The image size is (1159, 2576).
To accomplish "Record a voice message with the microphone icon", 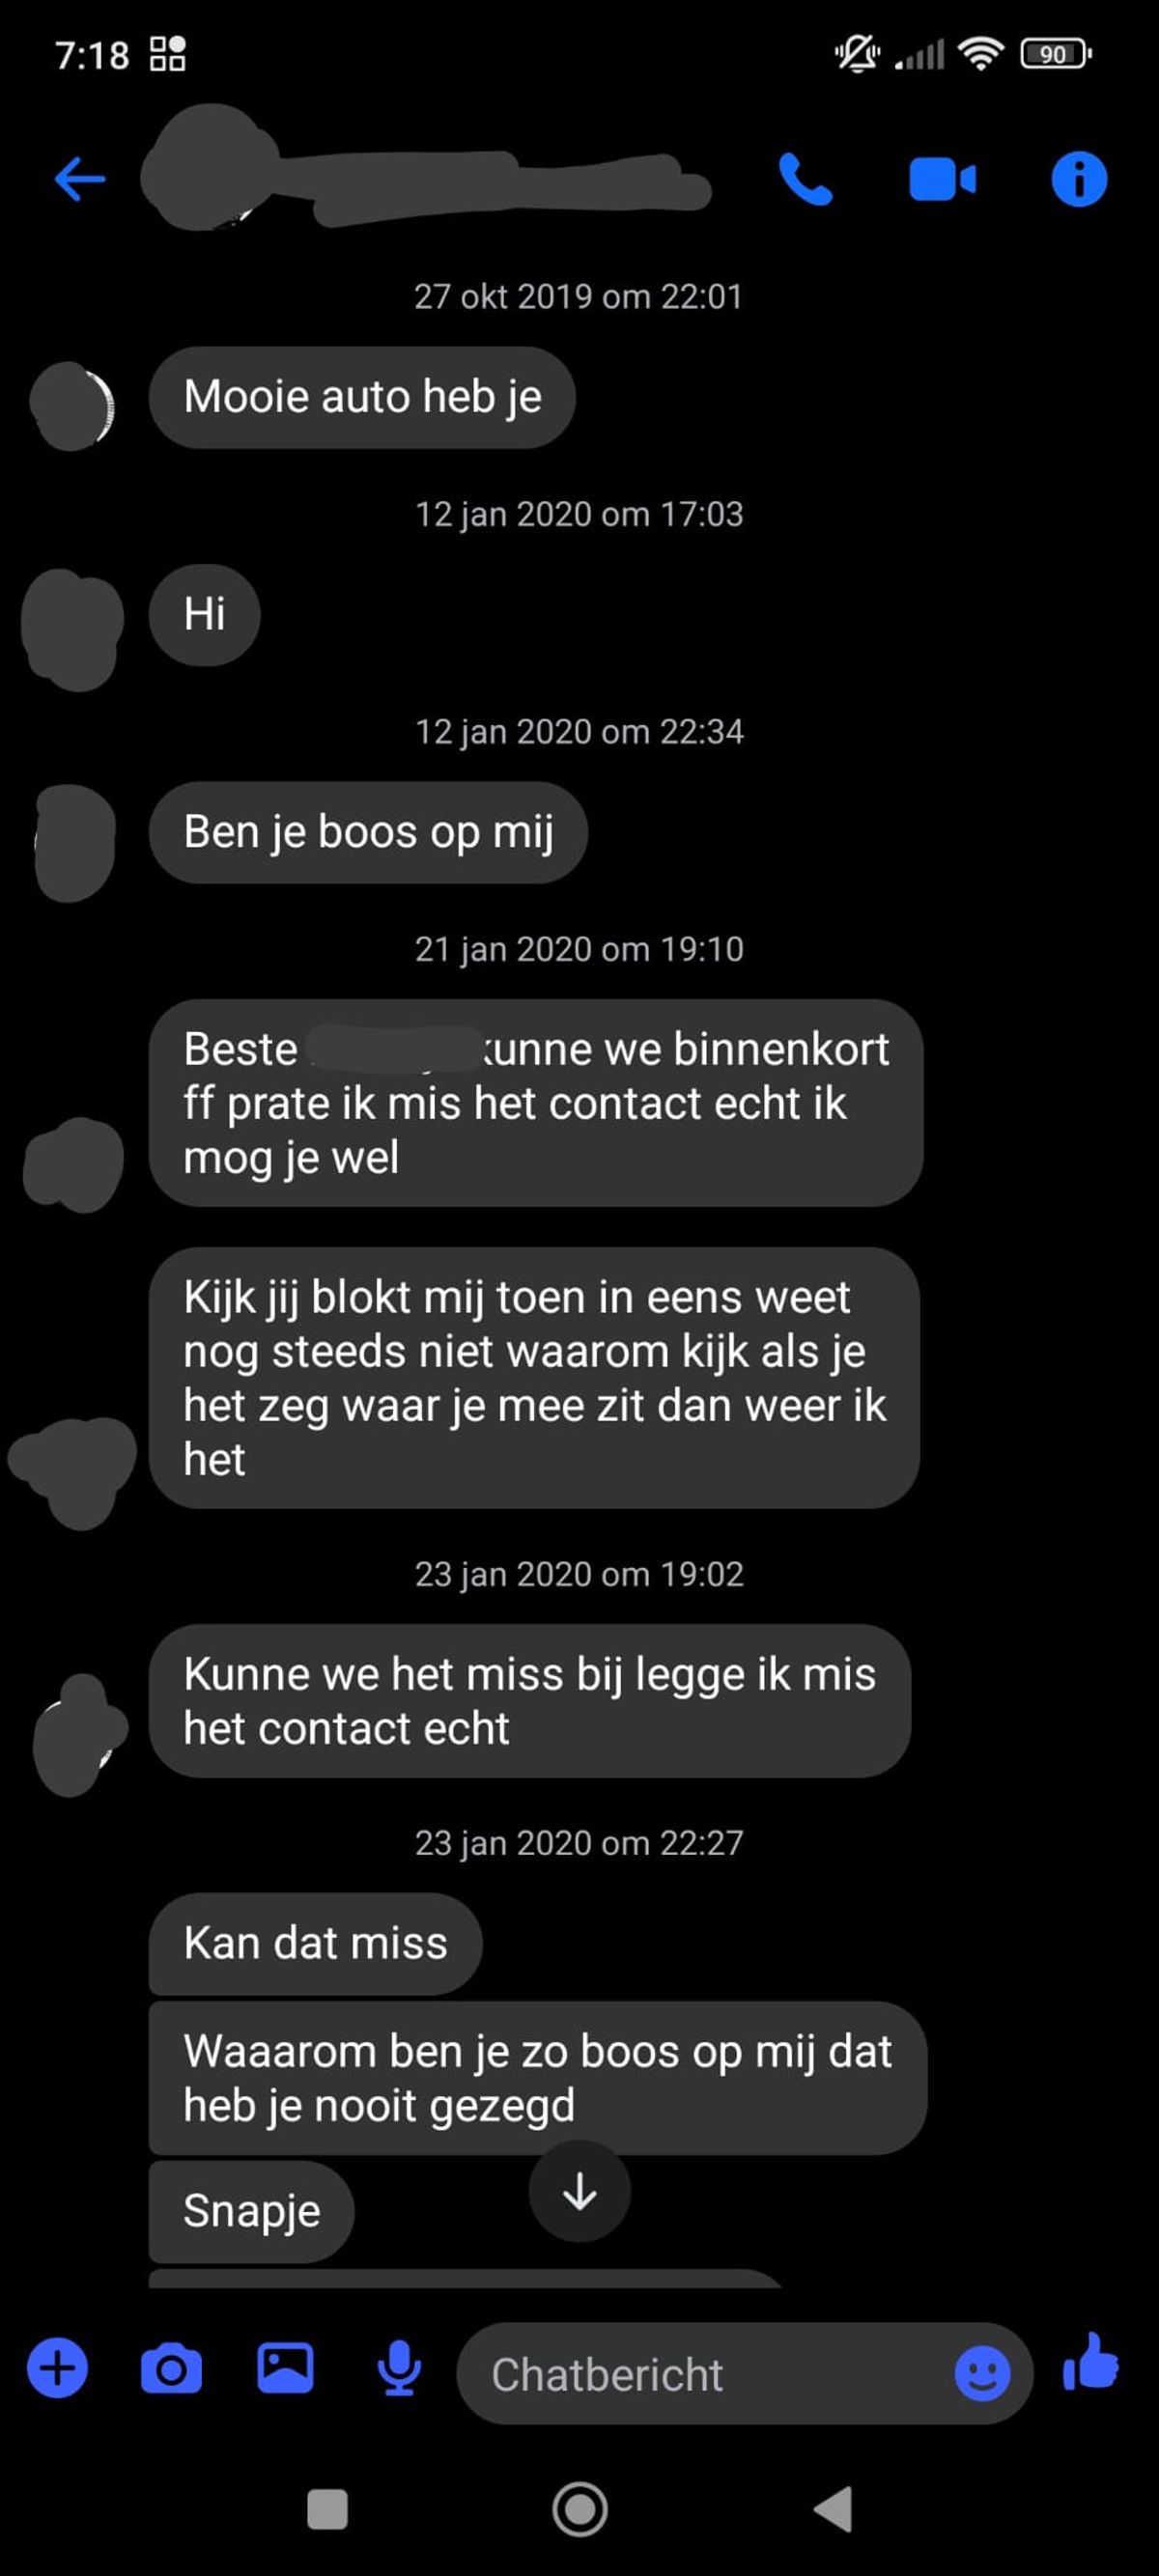I will (x=399, y=2369).
